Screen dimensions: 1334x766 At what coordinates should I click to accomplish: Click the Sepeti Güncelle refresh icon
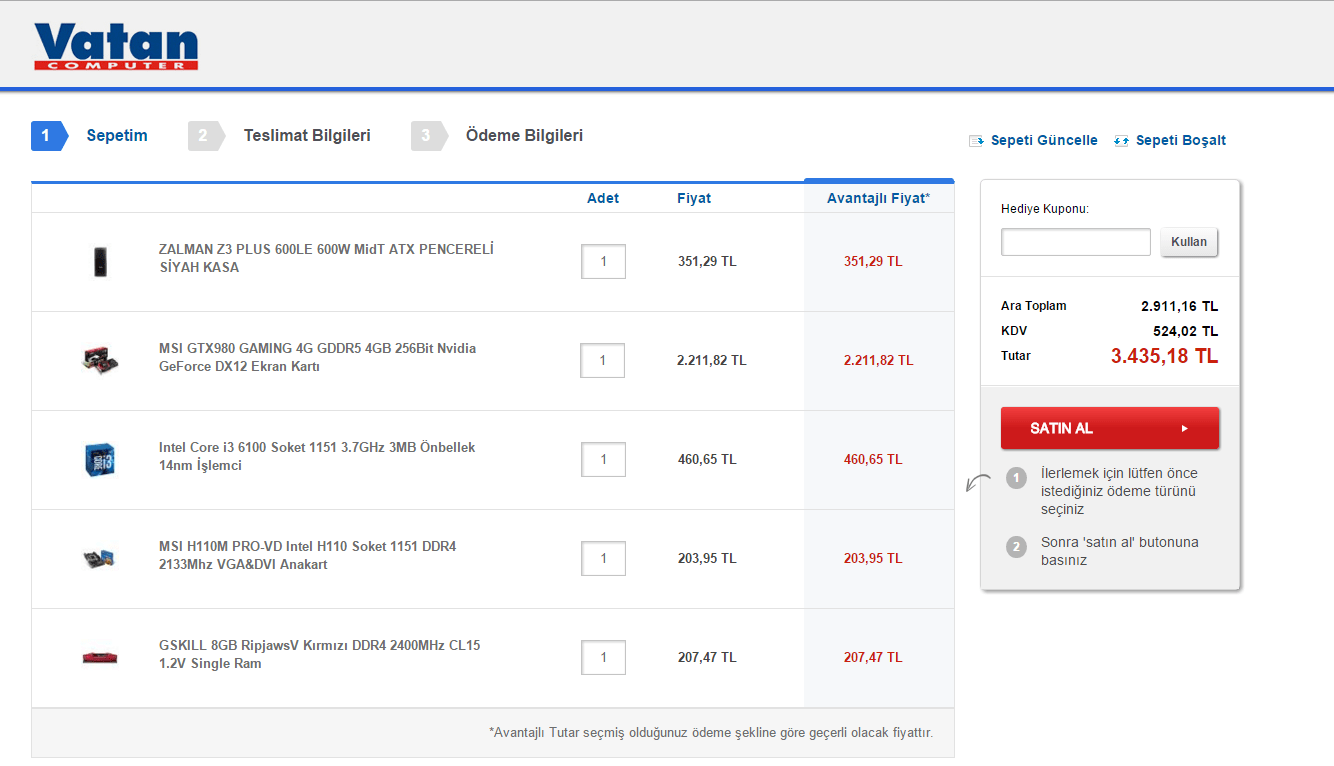pyautogui.click(x=976, y=141)
